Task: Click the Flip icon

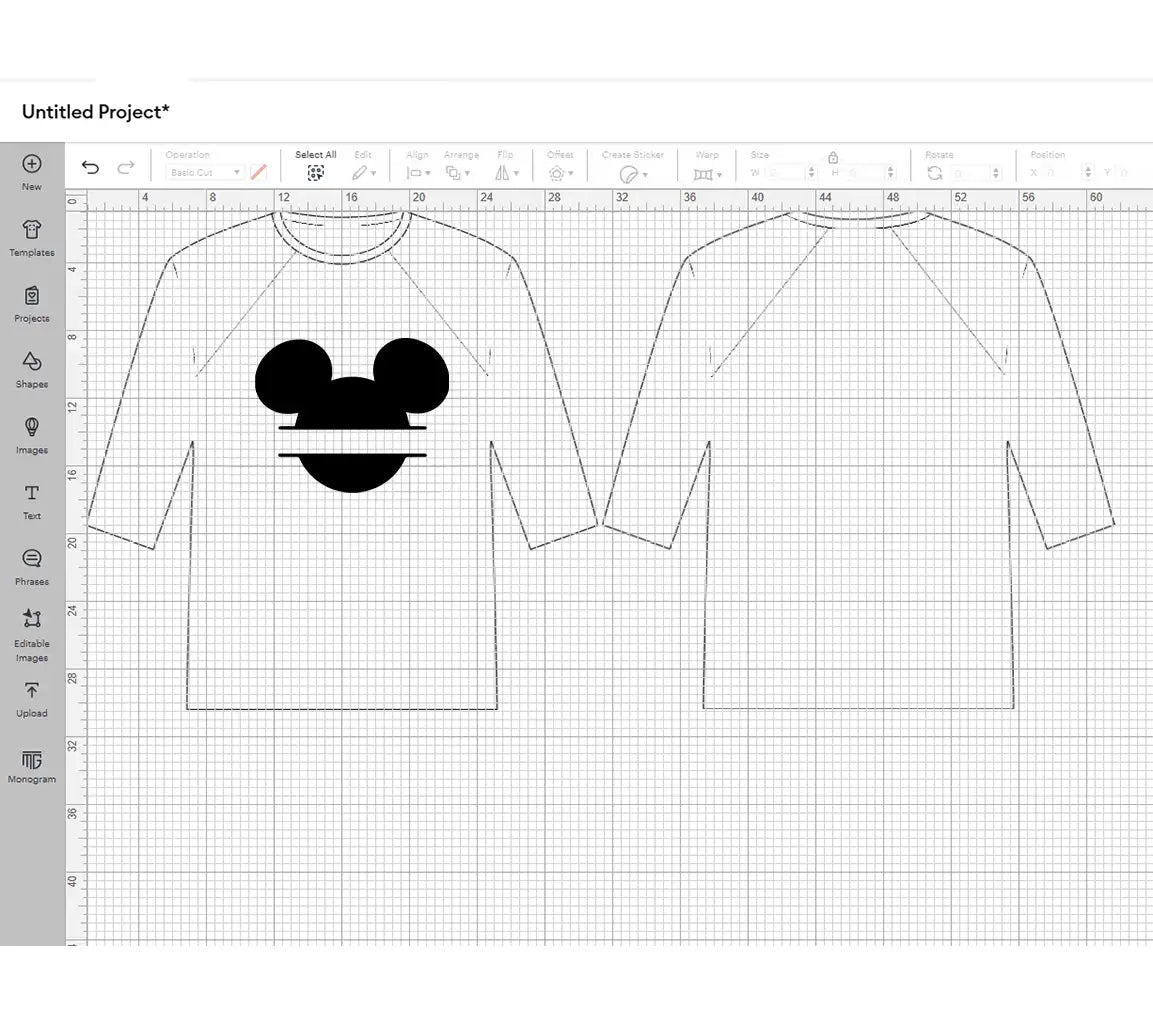Action: [501, 173]
